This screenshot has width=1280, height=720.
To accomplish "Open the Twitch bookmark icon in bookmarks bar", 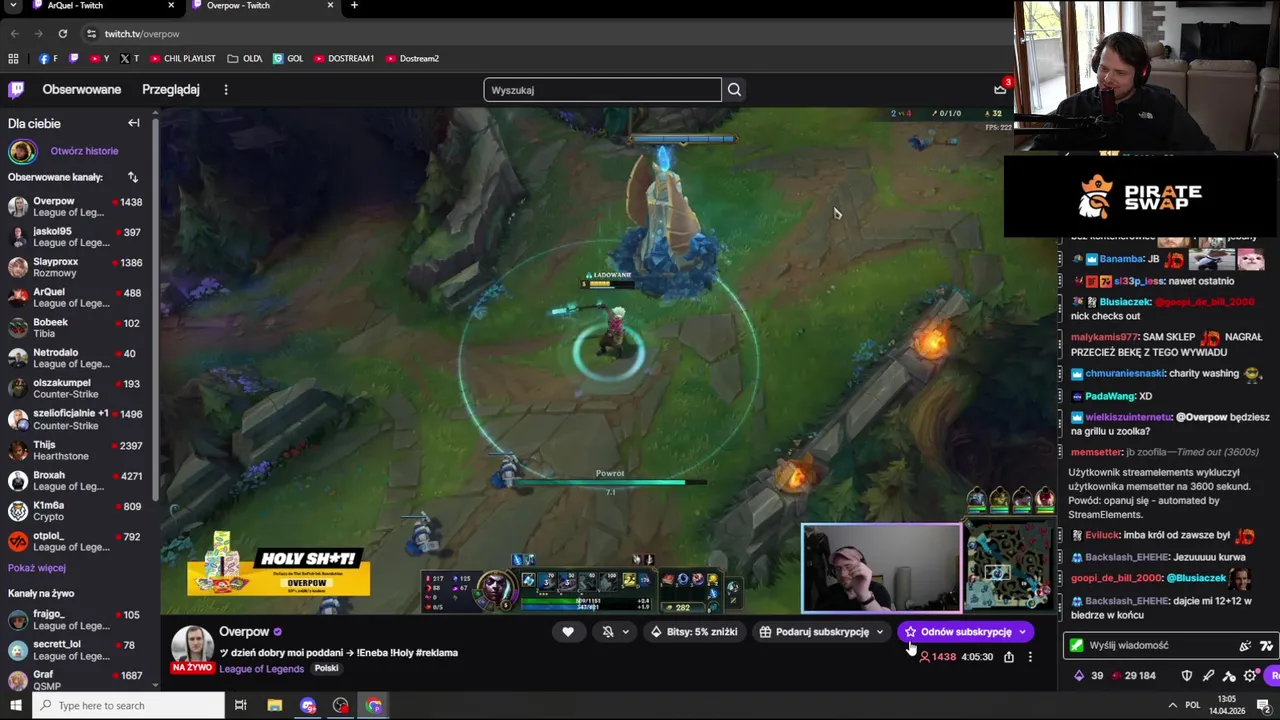I will point(73,59).
